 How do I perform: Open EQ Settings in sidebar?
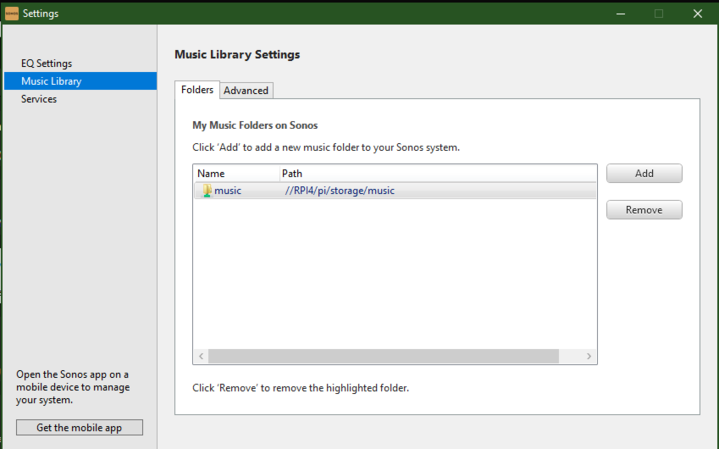tap(46, 63)
